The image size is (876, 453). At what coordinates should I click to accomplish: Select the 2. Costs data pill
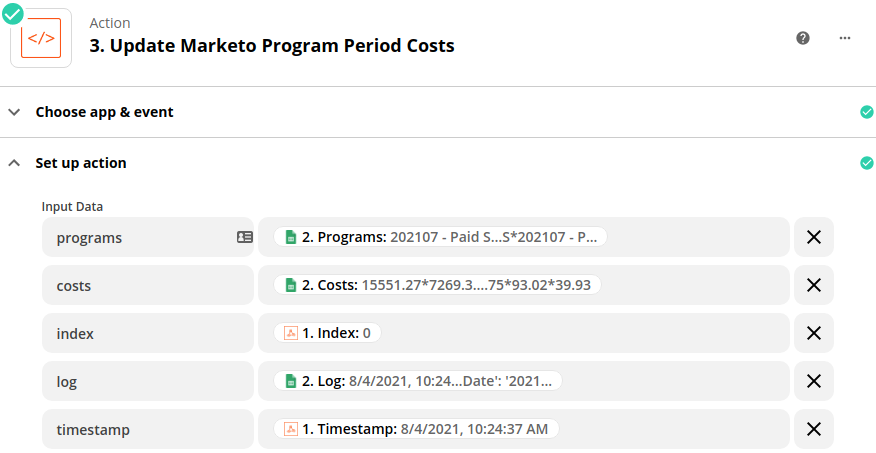coord(437,285)
